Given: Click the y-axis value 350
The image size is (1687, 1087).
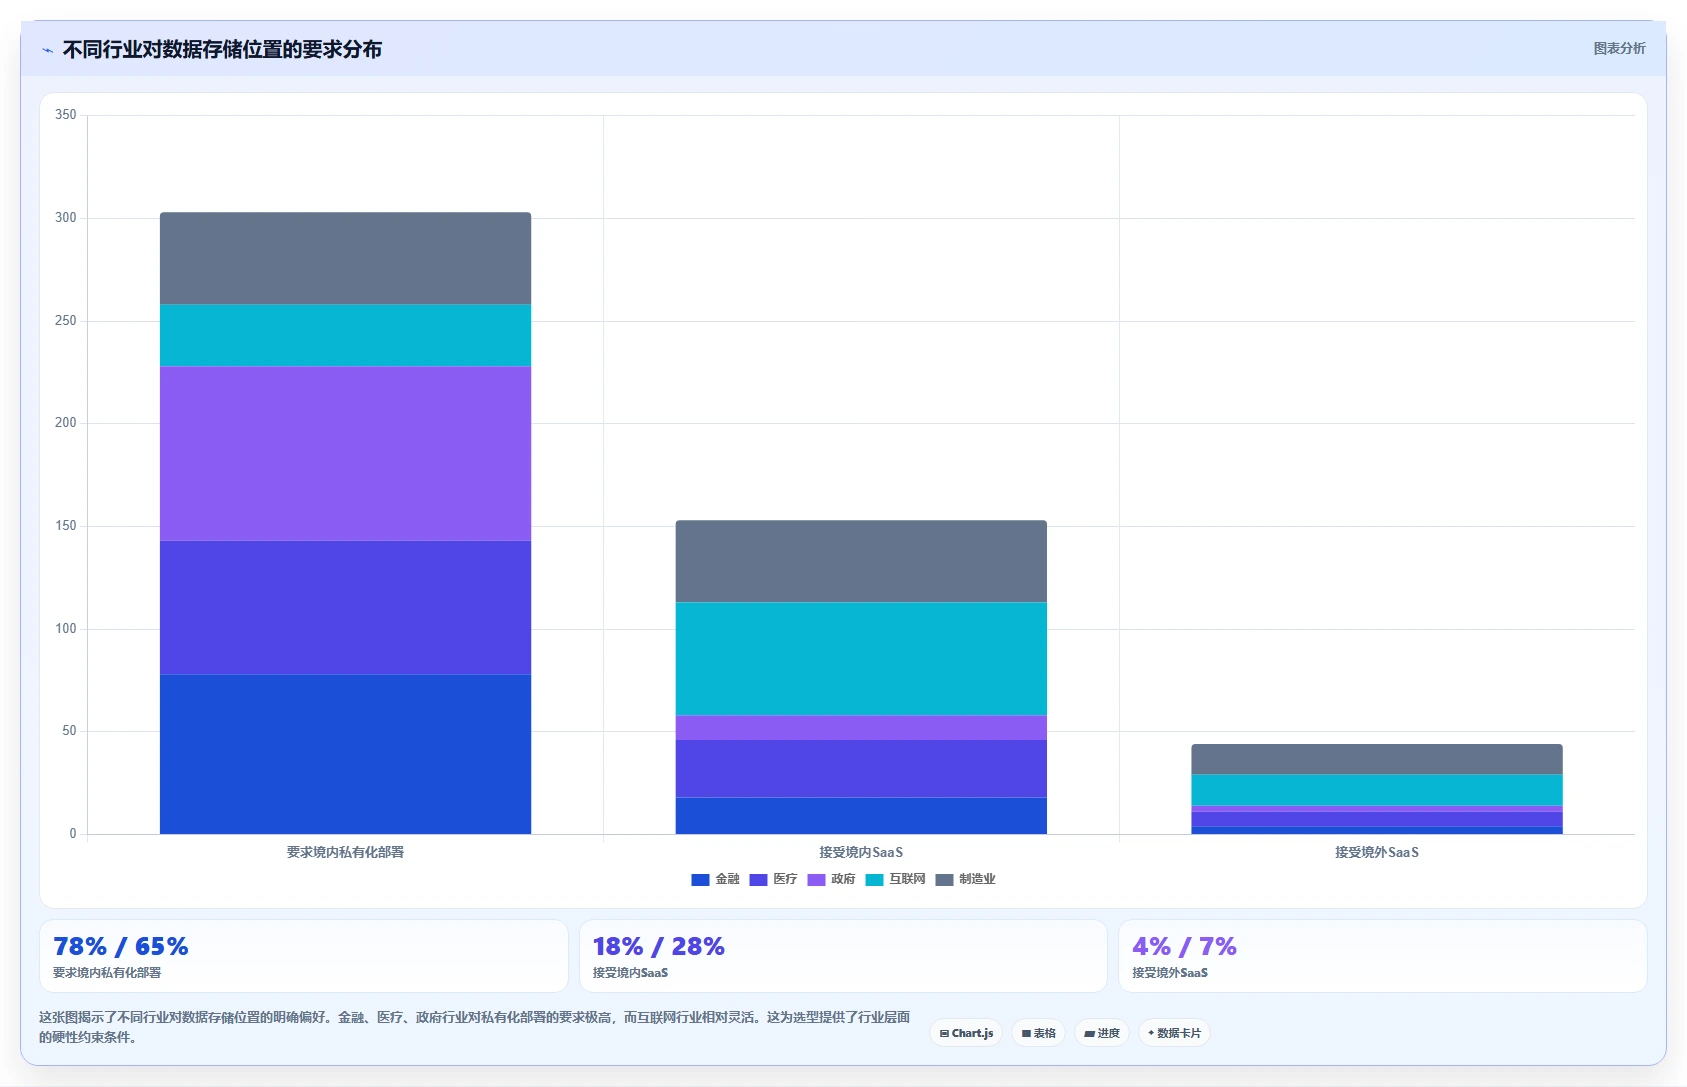Looking at the screenshot, I should pyautogui.click(x=65, y=115).
